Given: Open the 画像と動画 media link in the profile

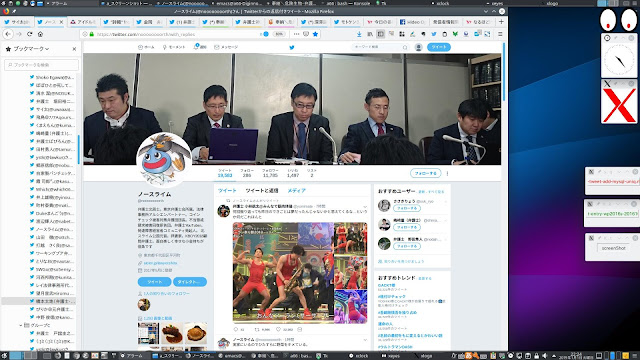Looking at the screenshot, I should (158, 318).
